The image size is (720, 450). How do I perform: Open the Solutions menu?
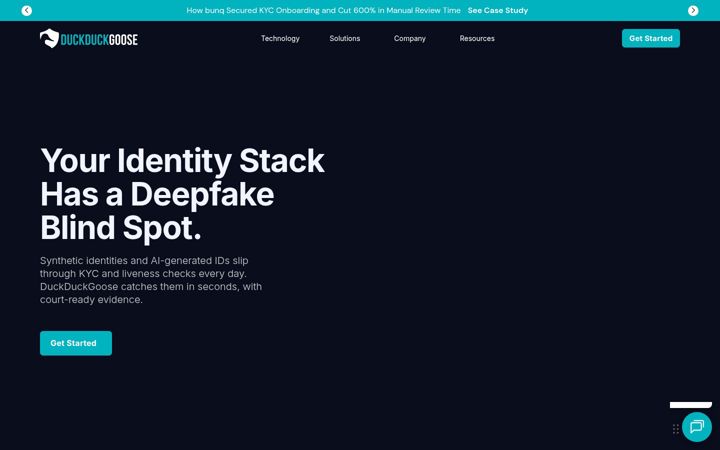[x=344, y=39]
